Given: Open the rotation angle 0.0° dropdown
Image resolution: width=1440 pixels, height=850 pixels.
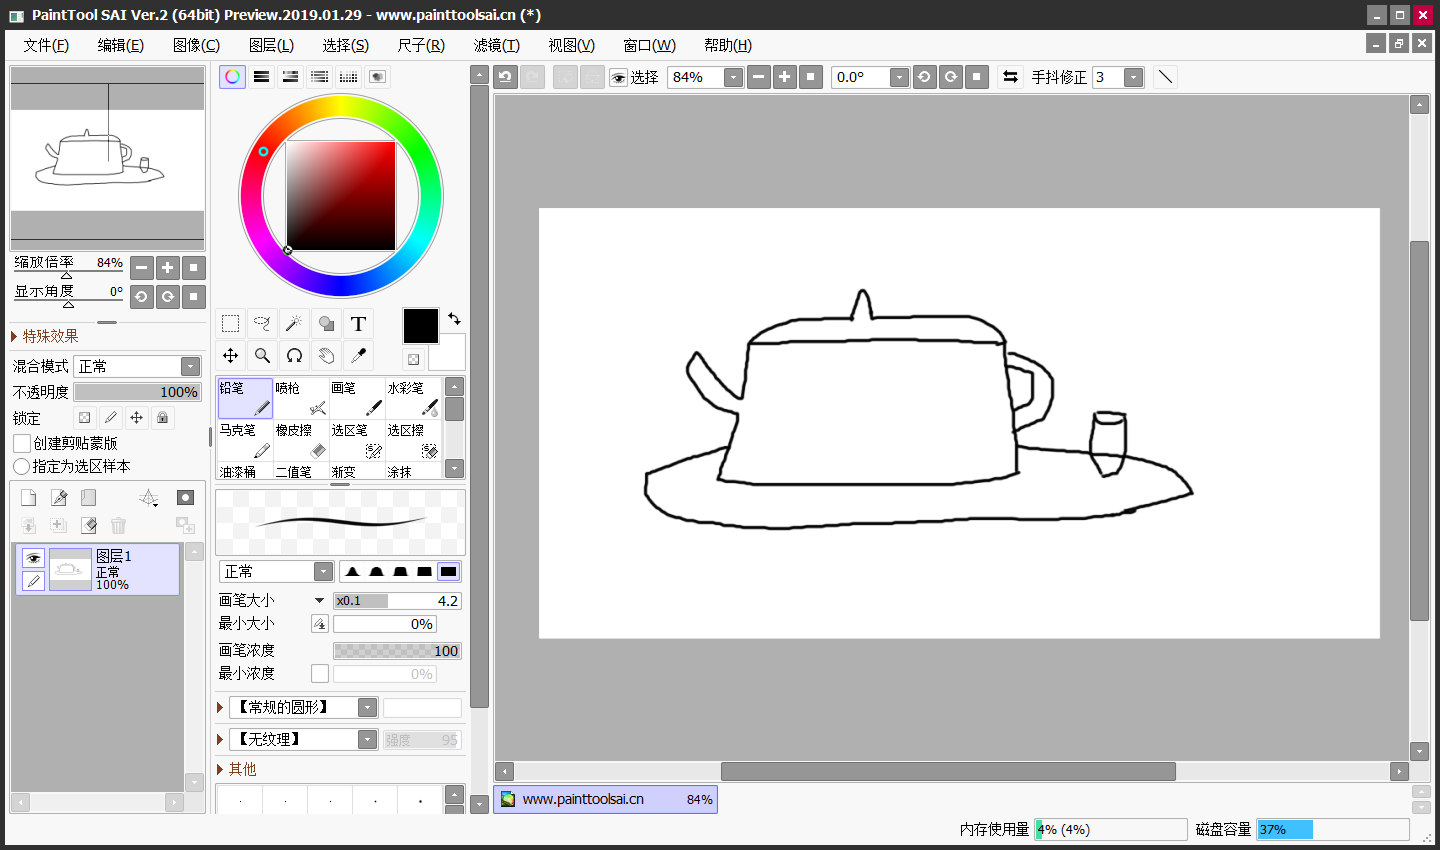Looking at the screenshot, I should [x=900, y=77].
